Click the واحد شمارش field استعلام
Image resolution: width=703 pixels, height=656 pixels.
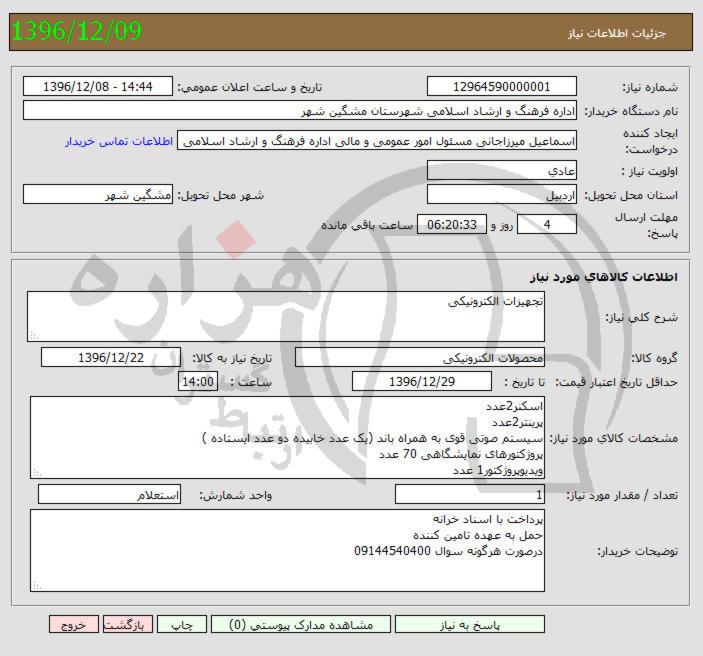(x=109, y=494)
